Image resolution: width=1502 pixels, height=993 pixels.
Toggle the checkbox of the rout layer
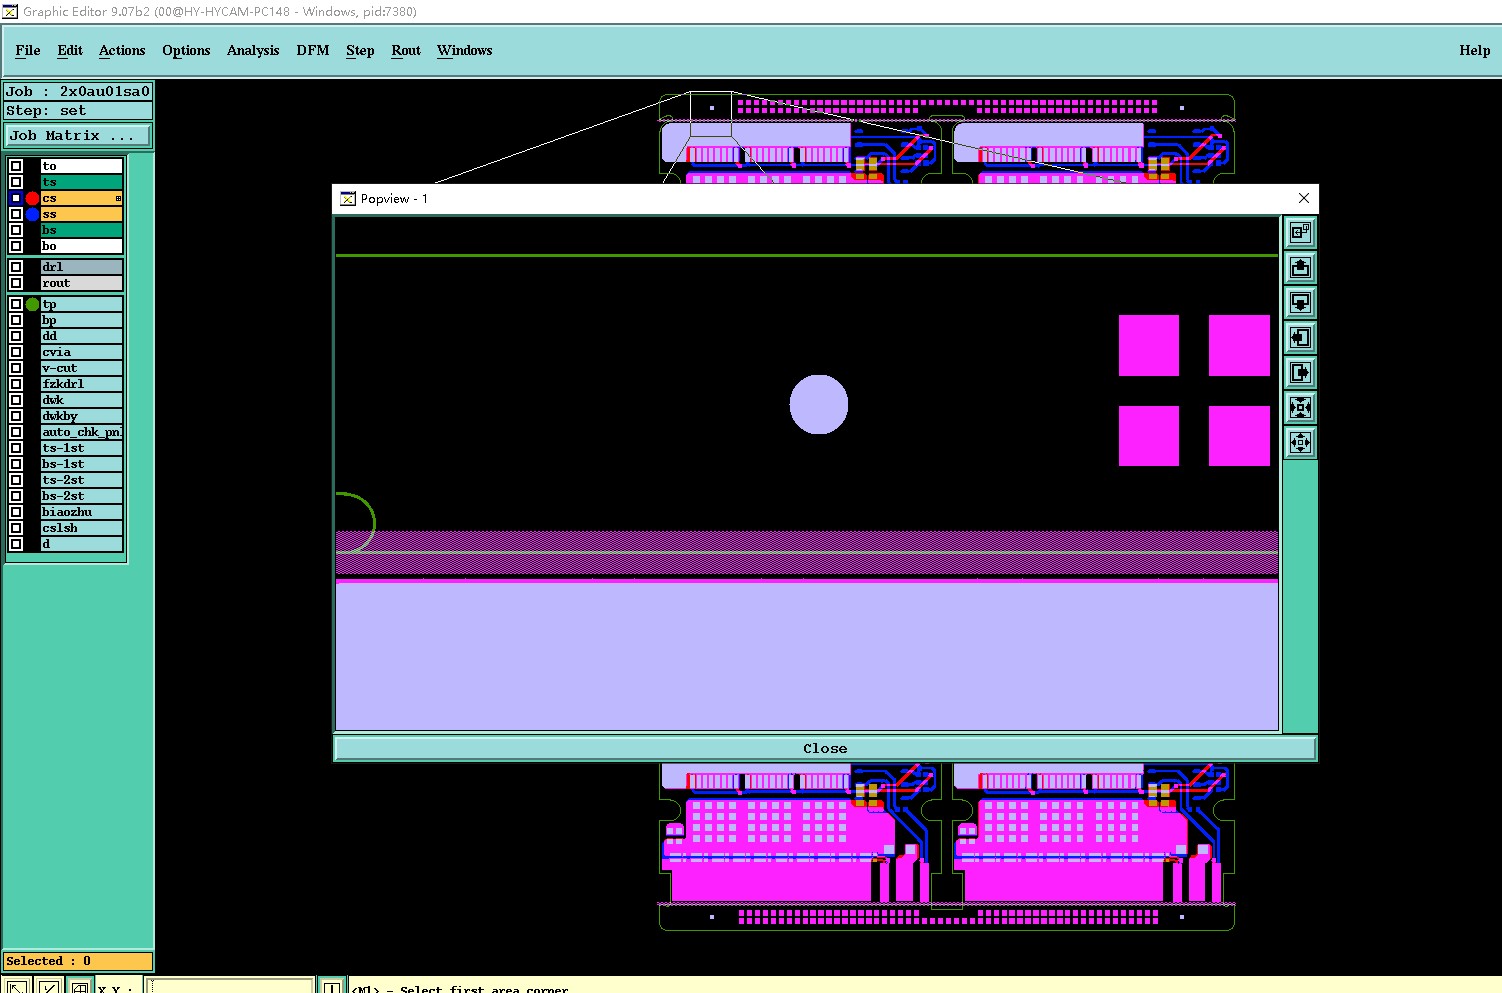16,283
